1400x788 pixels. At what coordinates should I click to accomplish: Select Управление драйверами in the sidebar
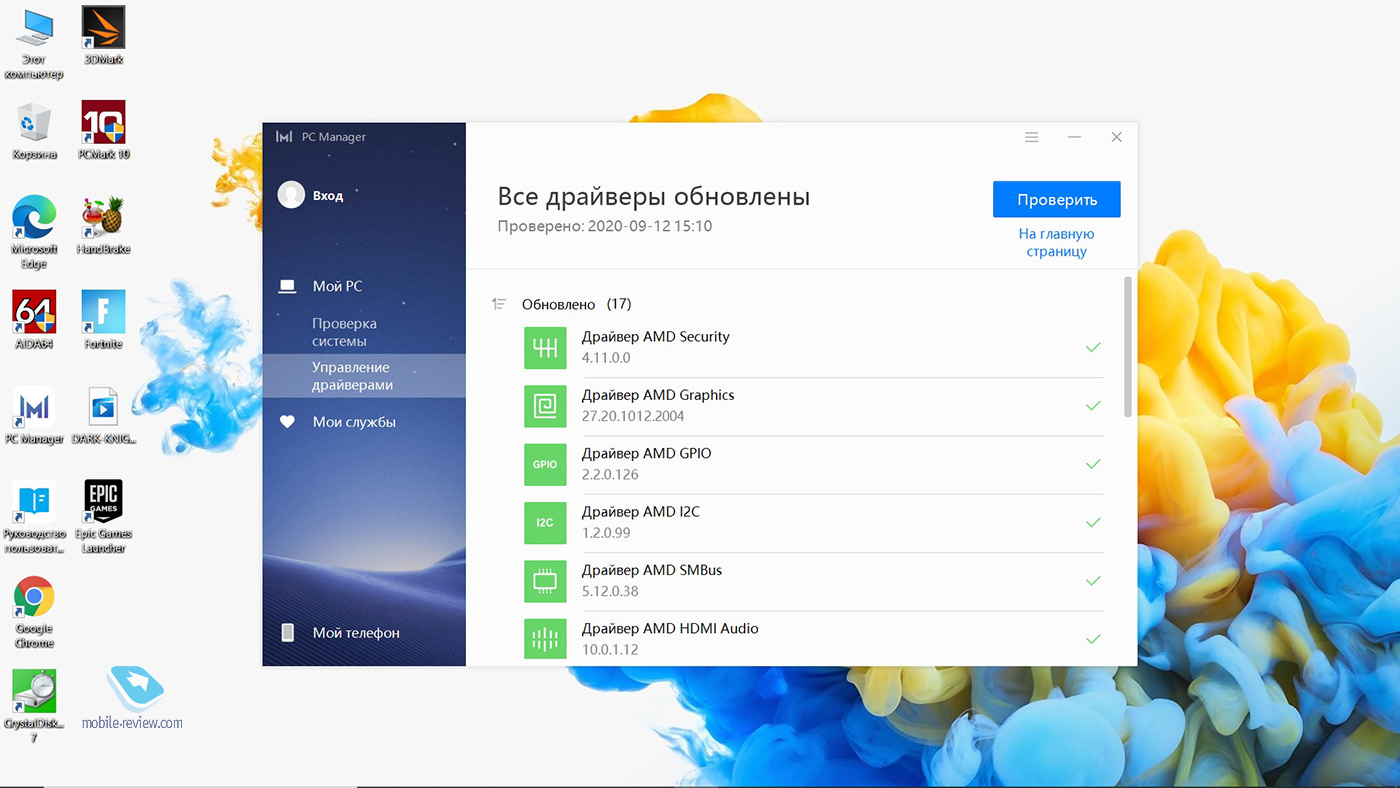point(352,376)
